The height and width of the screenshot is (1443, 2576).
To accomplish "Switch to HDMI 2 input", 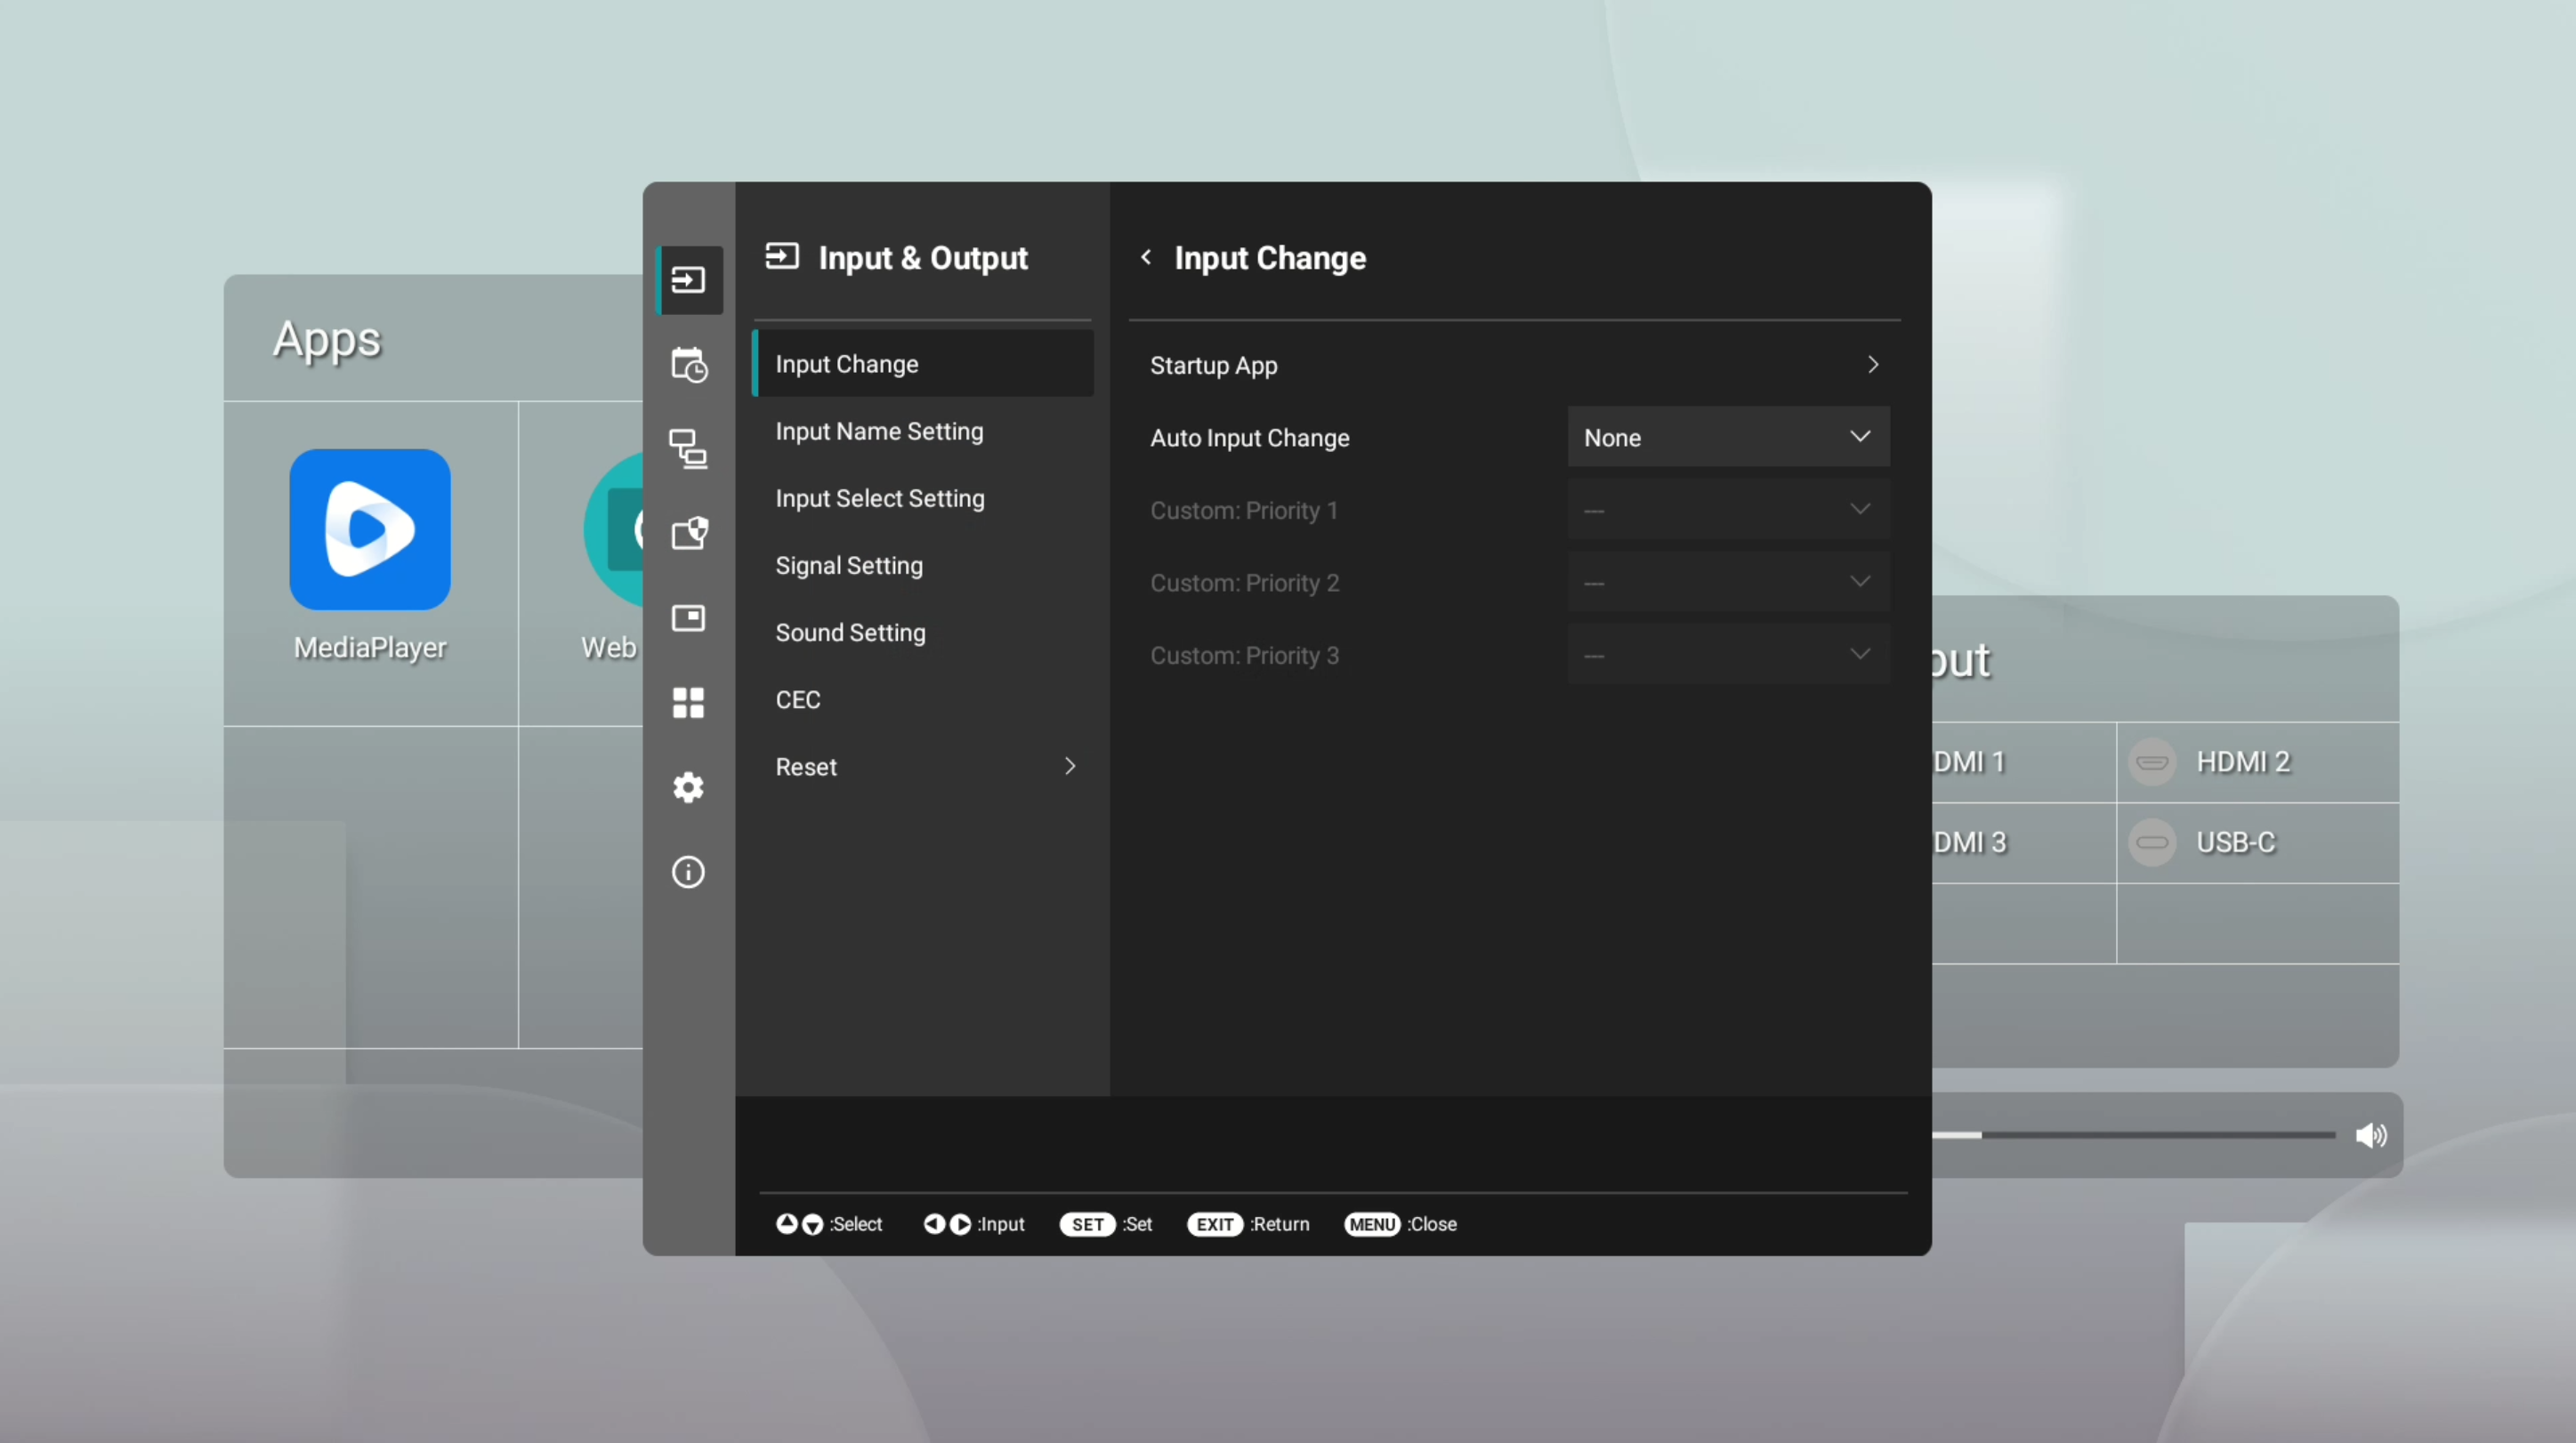I will tap(2241, 762).
